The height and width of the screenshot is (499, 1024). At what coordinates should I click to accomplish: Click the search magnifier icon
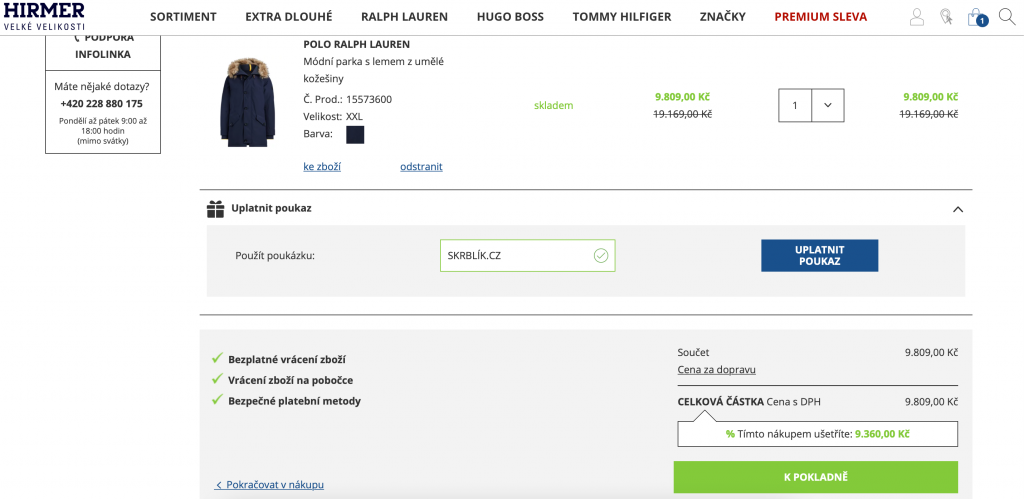1006,16
